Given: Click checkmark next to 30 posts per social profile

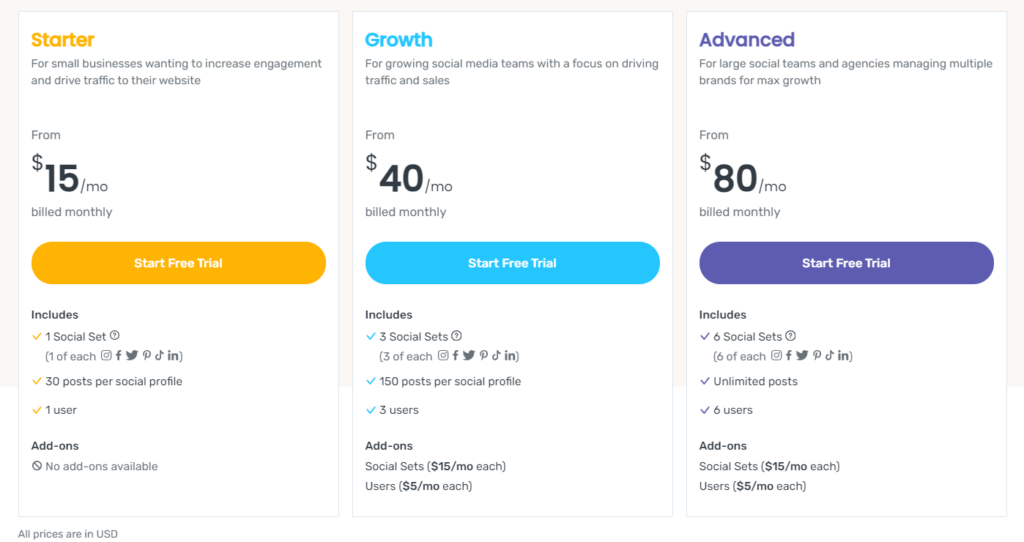Looking at the screenshot, I should click(37, 381).
